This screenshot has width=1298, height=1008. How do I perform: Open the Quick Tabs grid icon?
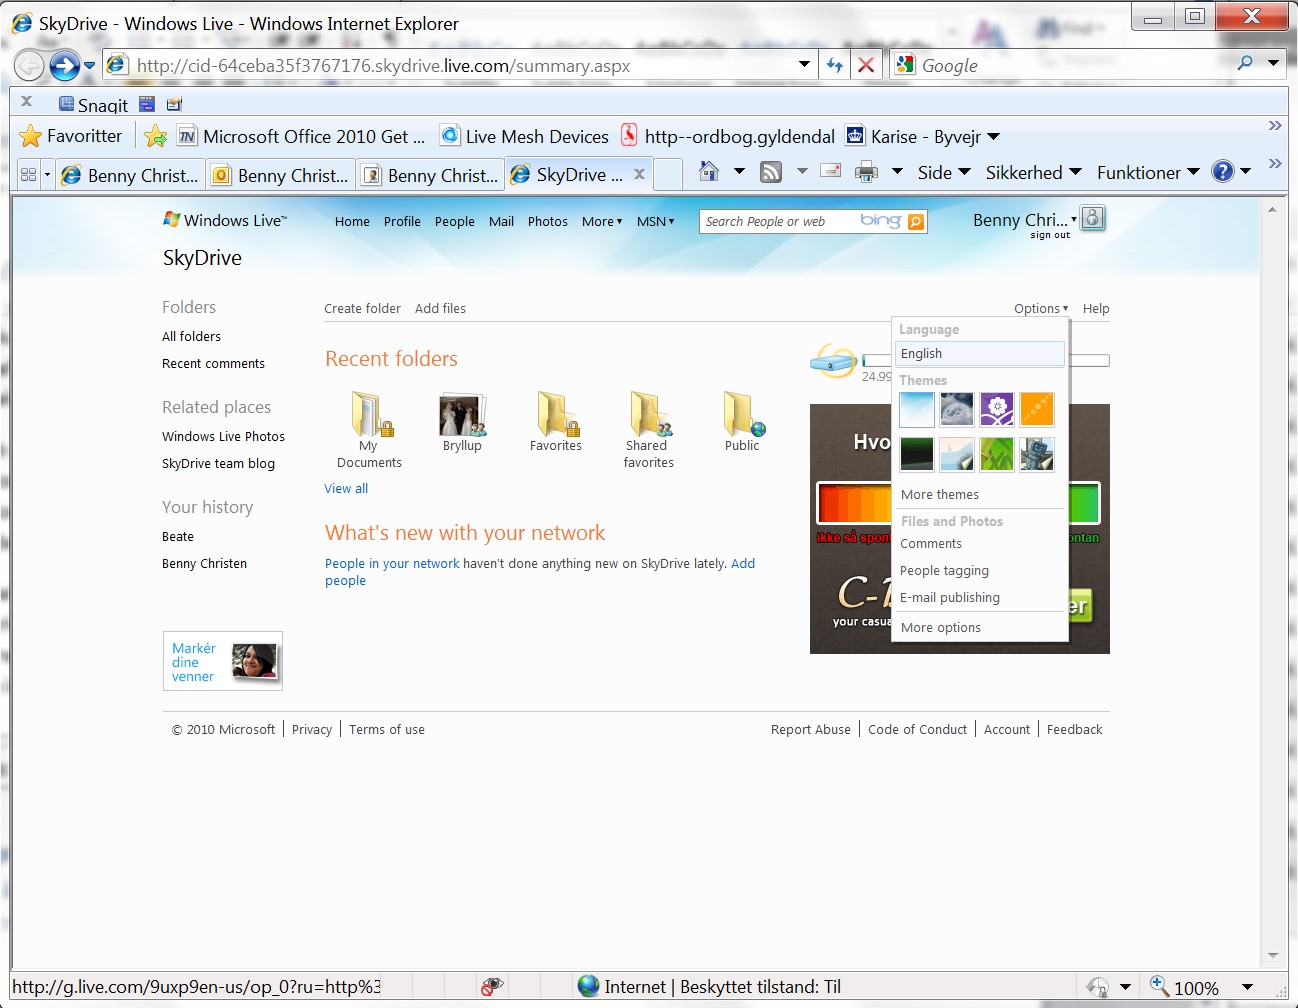pos(28,174)
